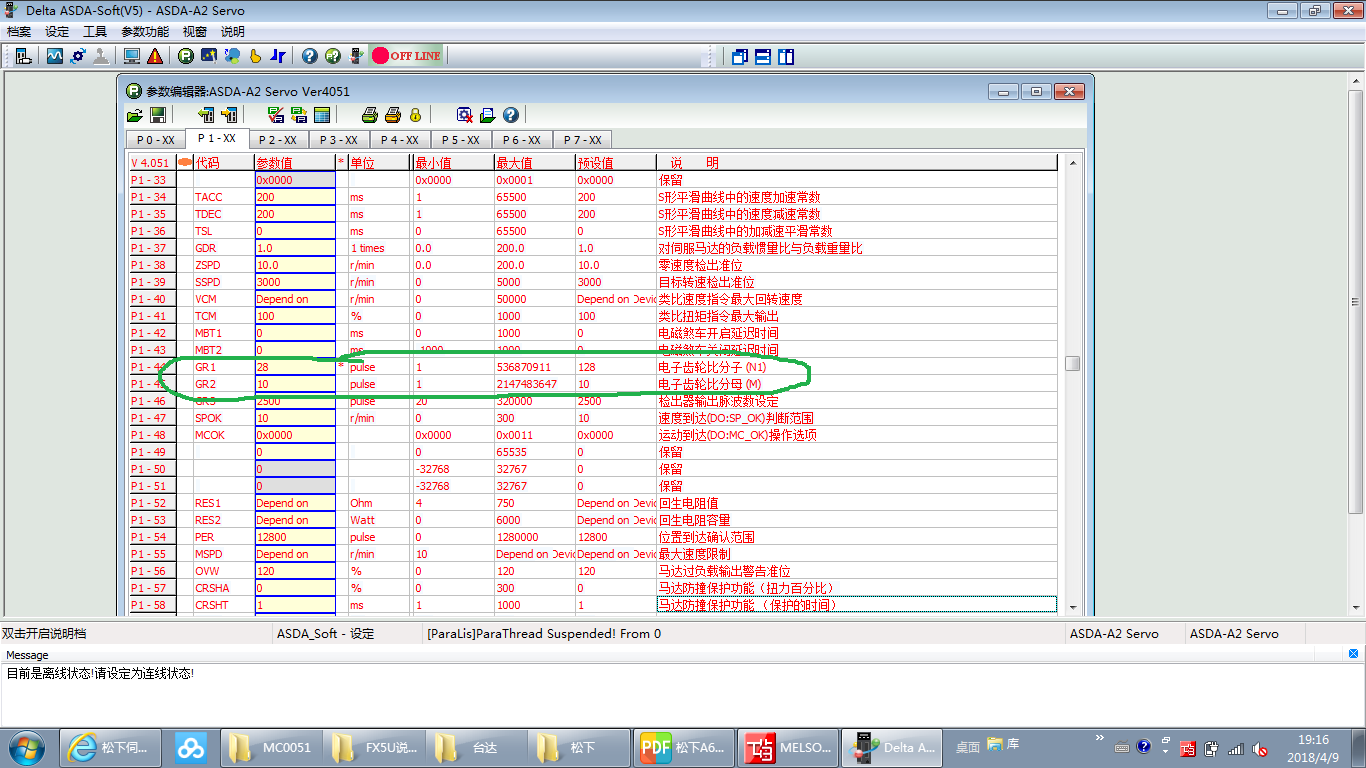Click the green floppy disk save icon
The width and height of the screenshot is (1366, 768).
[157, 115]
